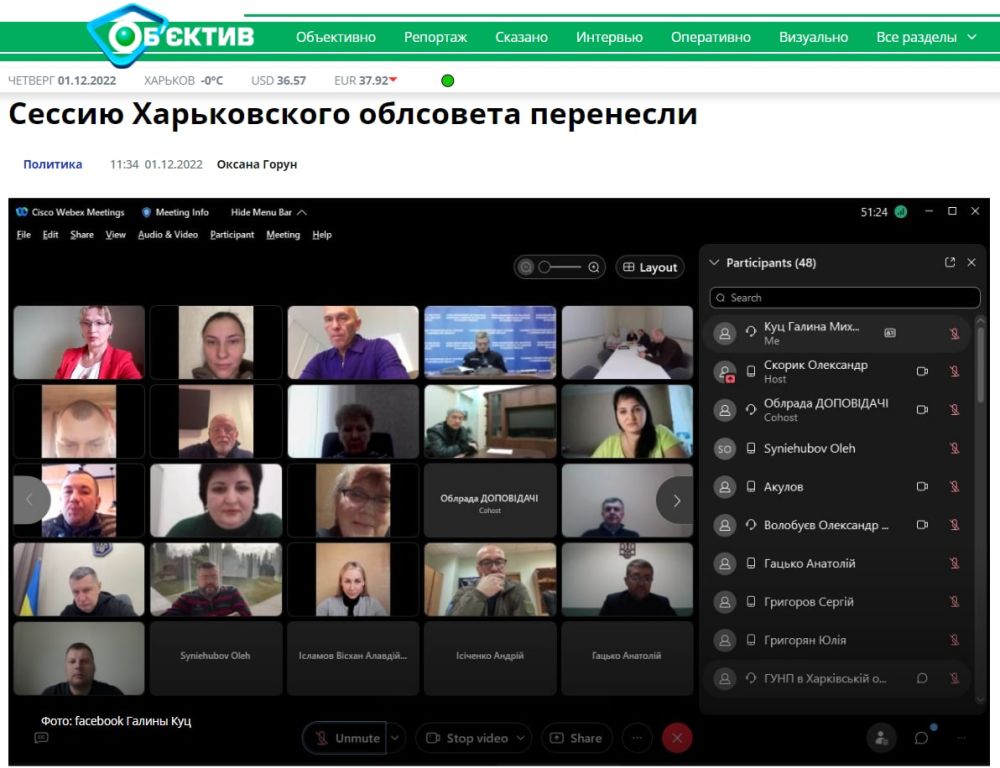Collapse the Participants list chevron

[713, 263]
